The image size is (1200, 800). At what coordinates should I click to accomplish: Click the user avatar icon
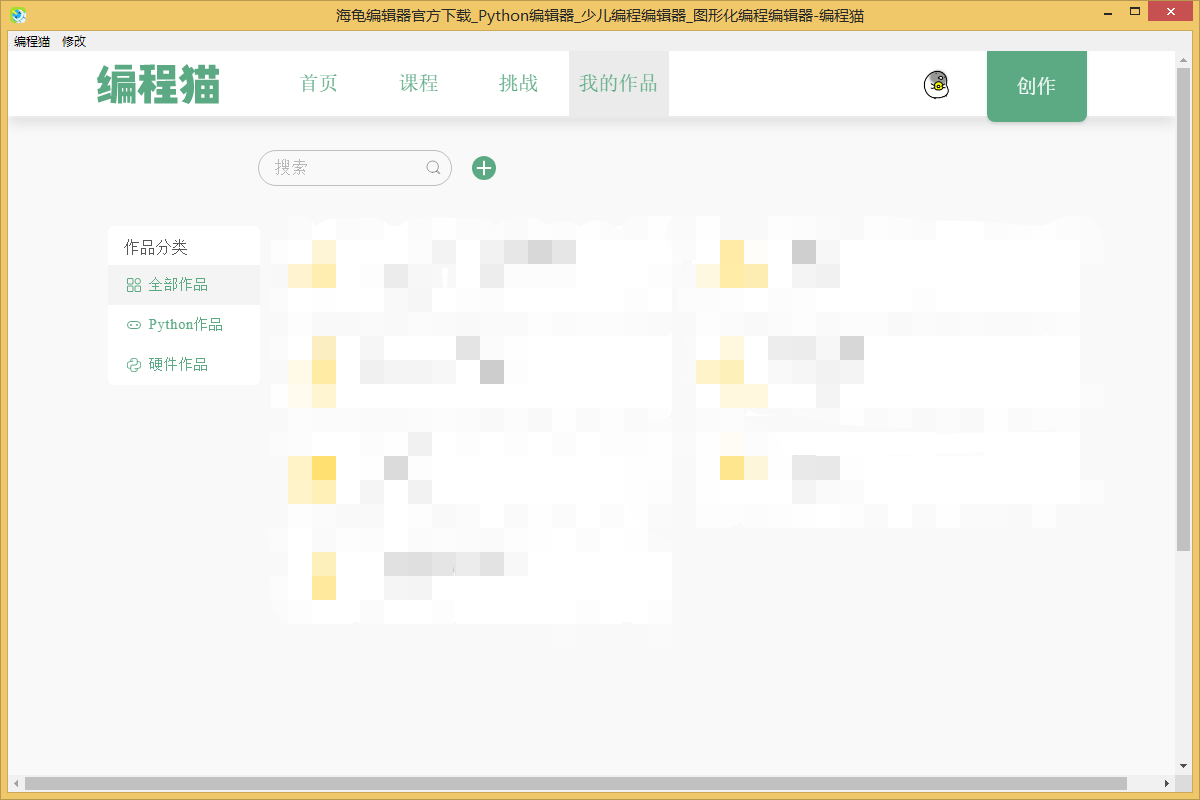click(x=936, y=85)
